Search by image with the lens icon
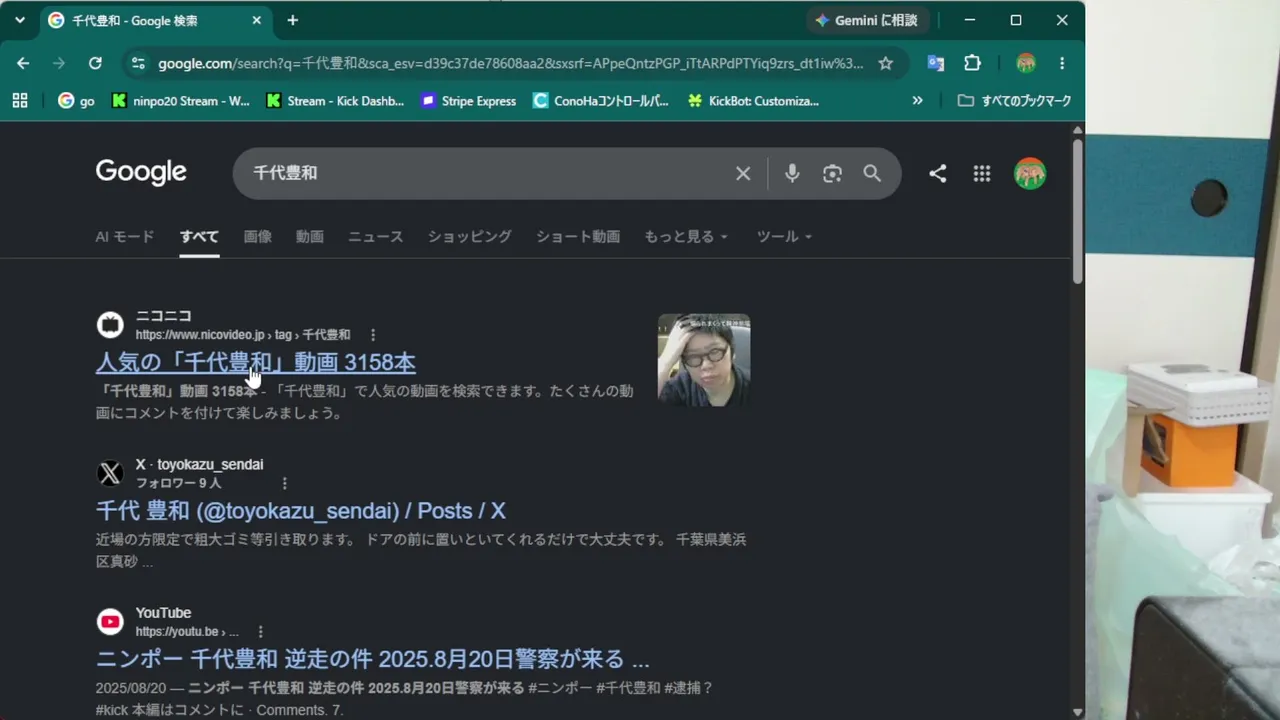Screen dimensions: 1280x720 click(x=832, y=173)
